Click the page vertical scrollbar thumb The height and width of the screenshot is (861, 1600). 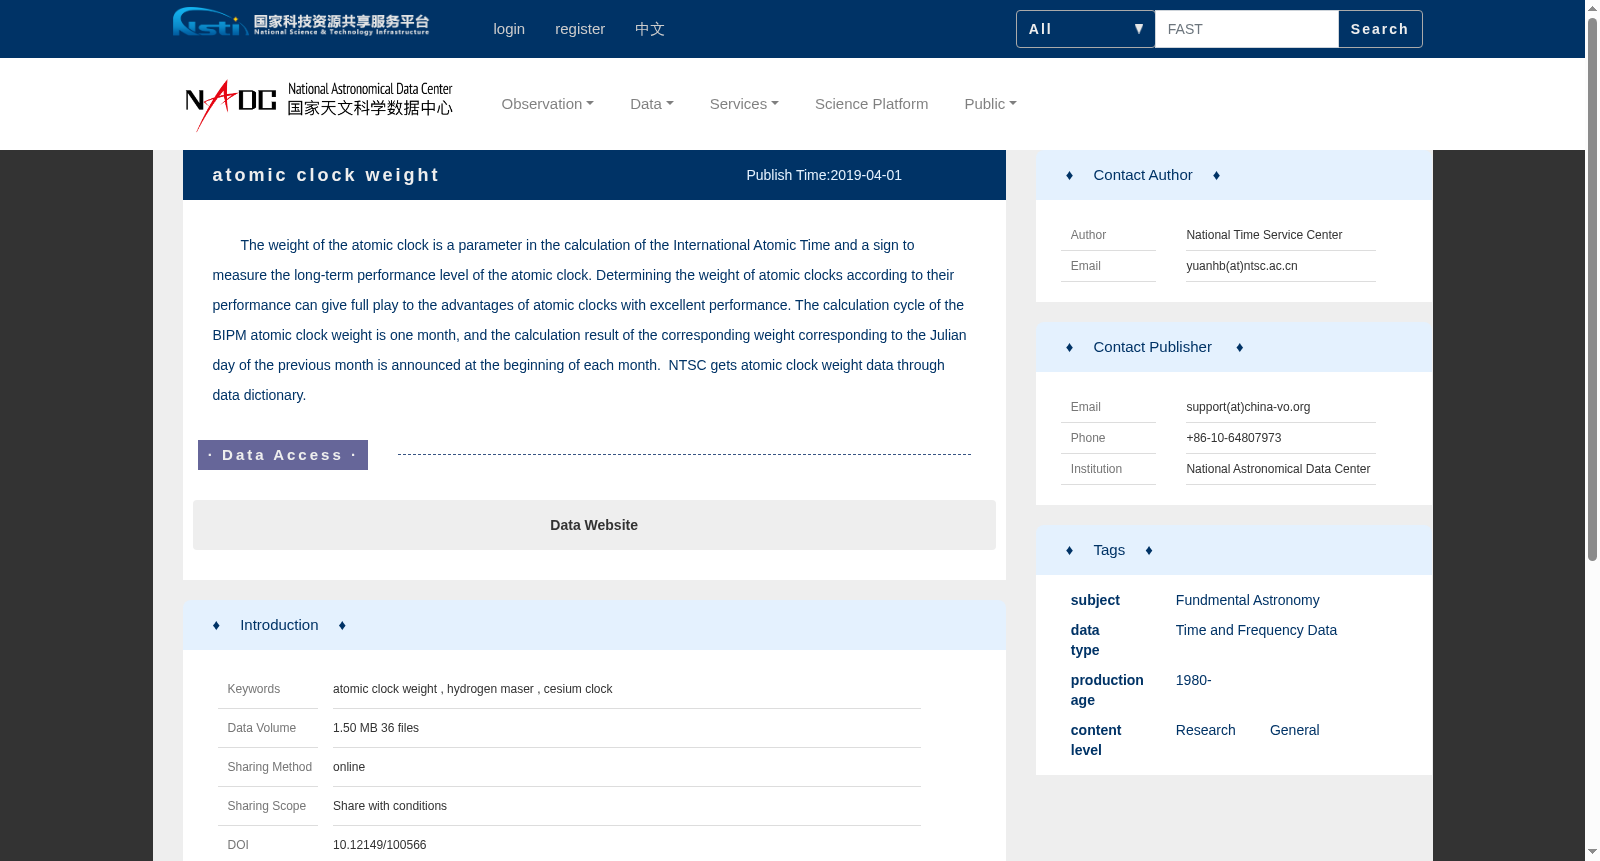pos(1592,289)
